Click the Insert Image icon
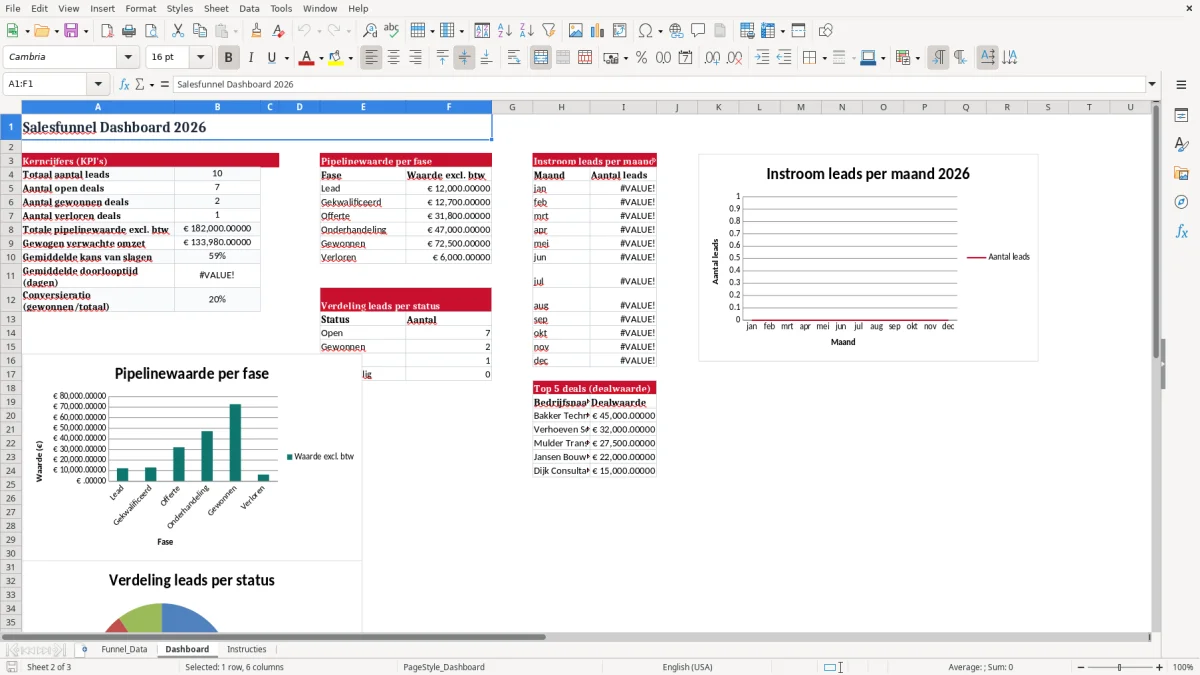Image resolution: width=1200 pixels, height=675 pixels. click(576, 31)
